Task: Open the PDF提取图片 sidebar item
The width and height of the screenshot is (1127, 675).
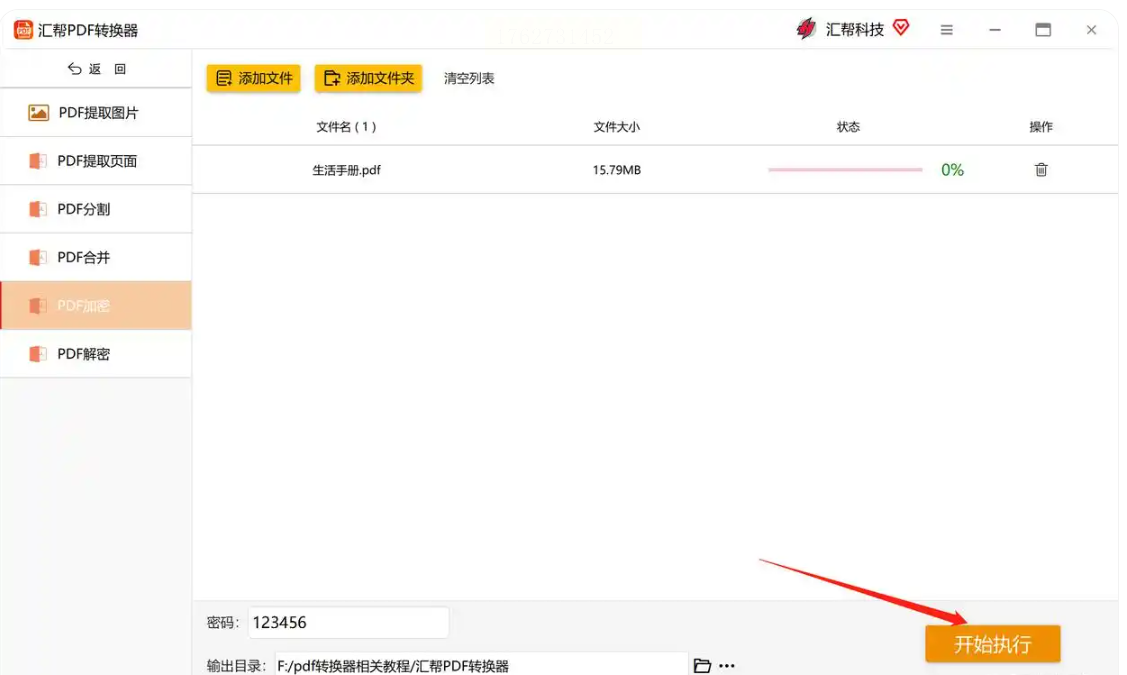Action: [x=96, y=113]
